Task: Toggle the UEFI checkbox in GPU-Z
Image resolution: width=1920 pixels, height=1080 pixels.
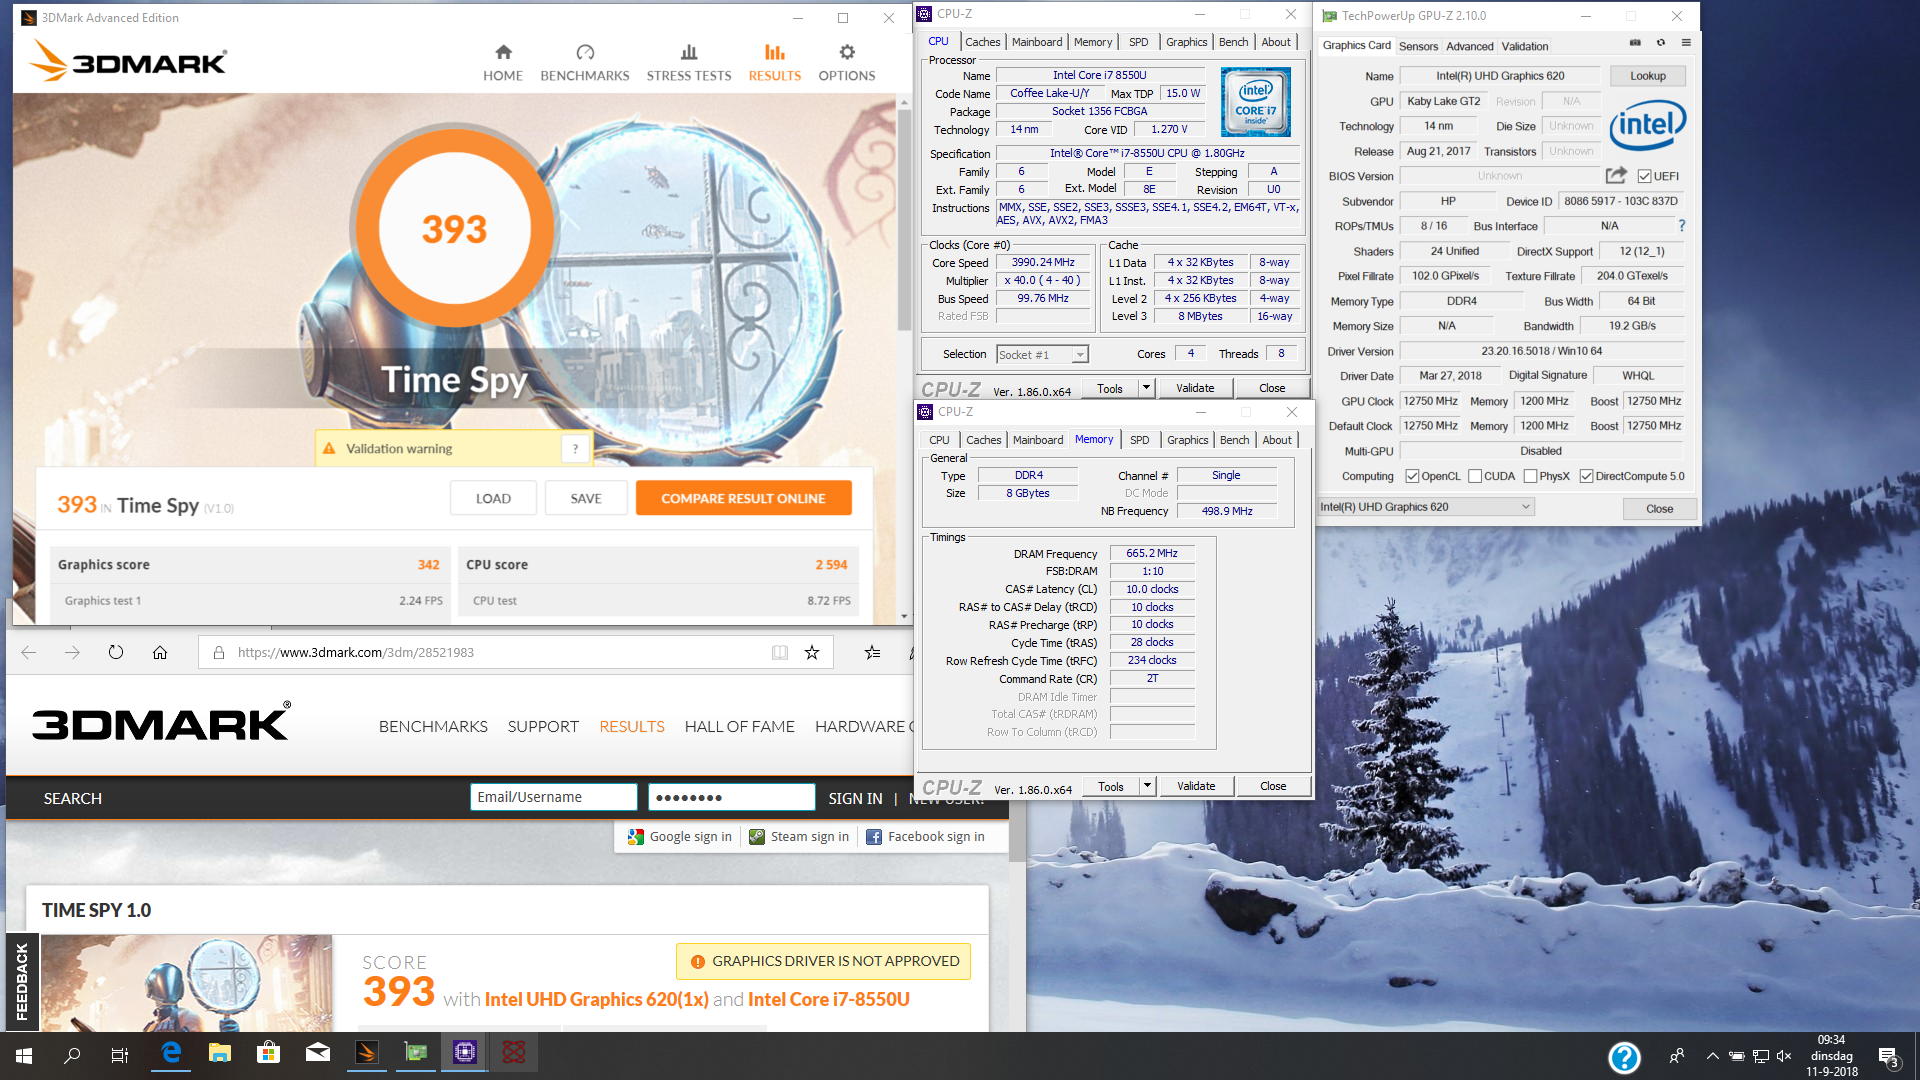Action: point(1644,176)
